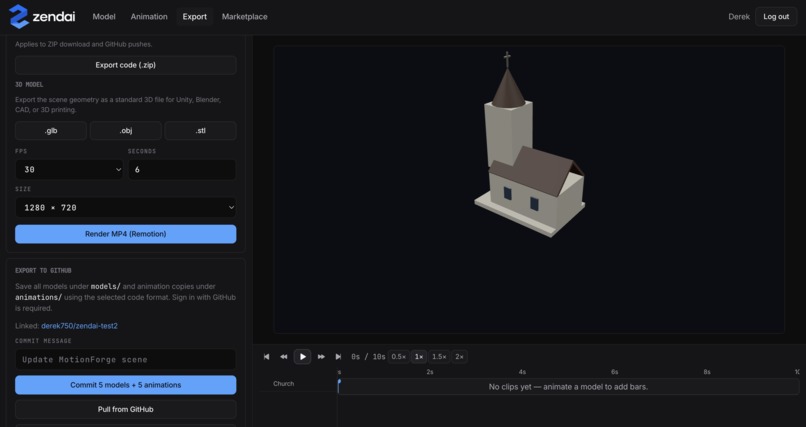The image size is (806, 427).
Task: Set playback speed to 2×
Action: pos(460,357)
